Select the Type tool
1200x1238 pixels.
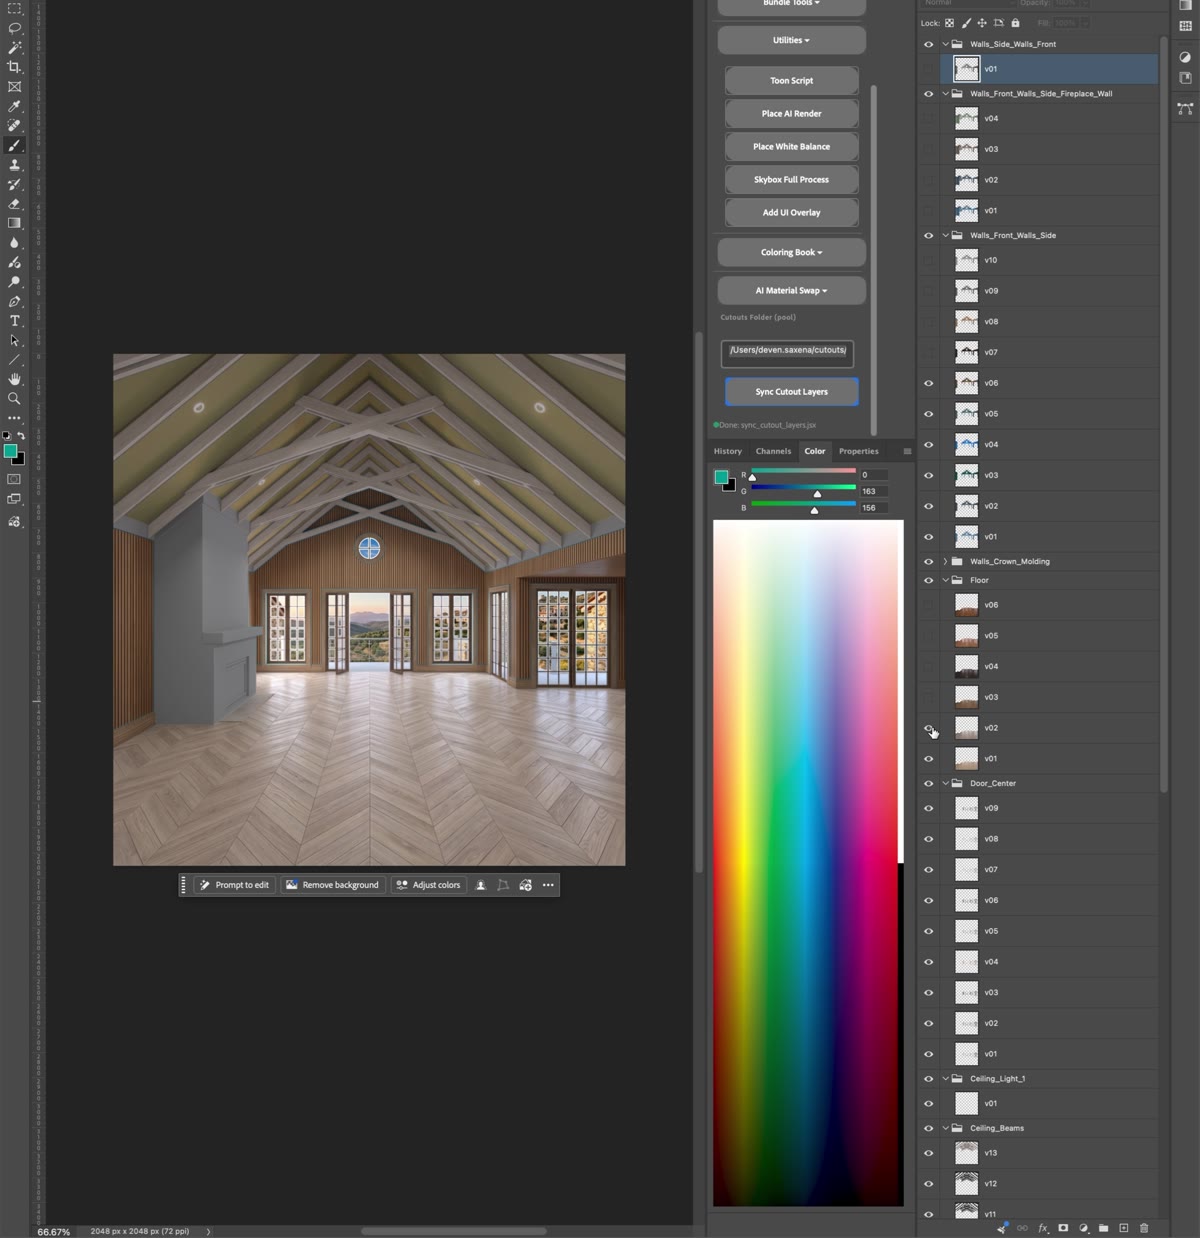pyautogui.click(x=14, y=321)
